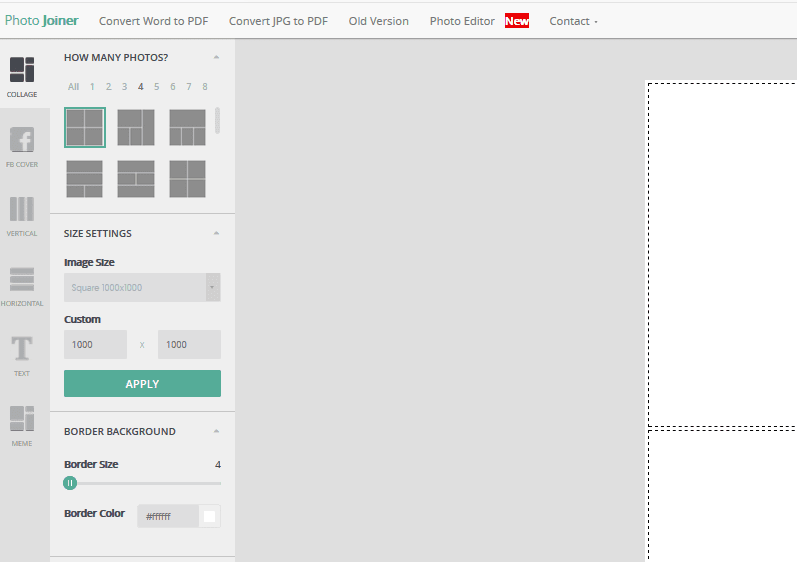Choose layout with wide top and three below
800x562 pixels.
coord(187,127)
